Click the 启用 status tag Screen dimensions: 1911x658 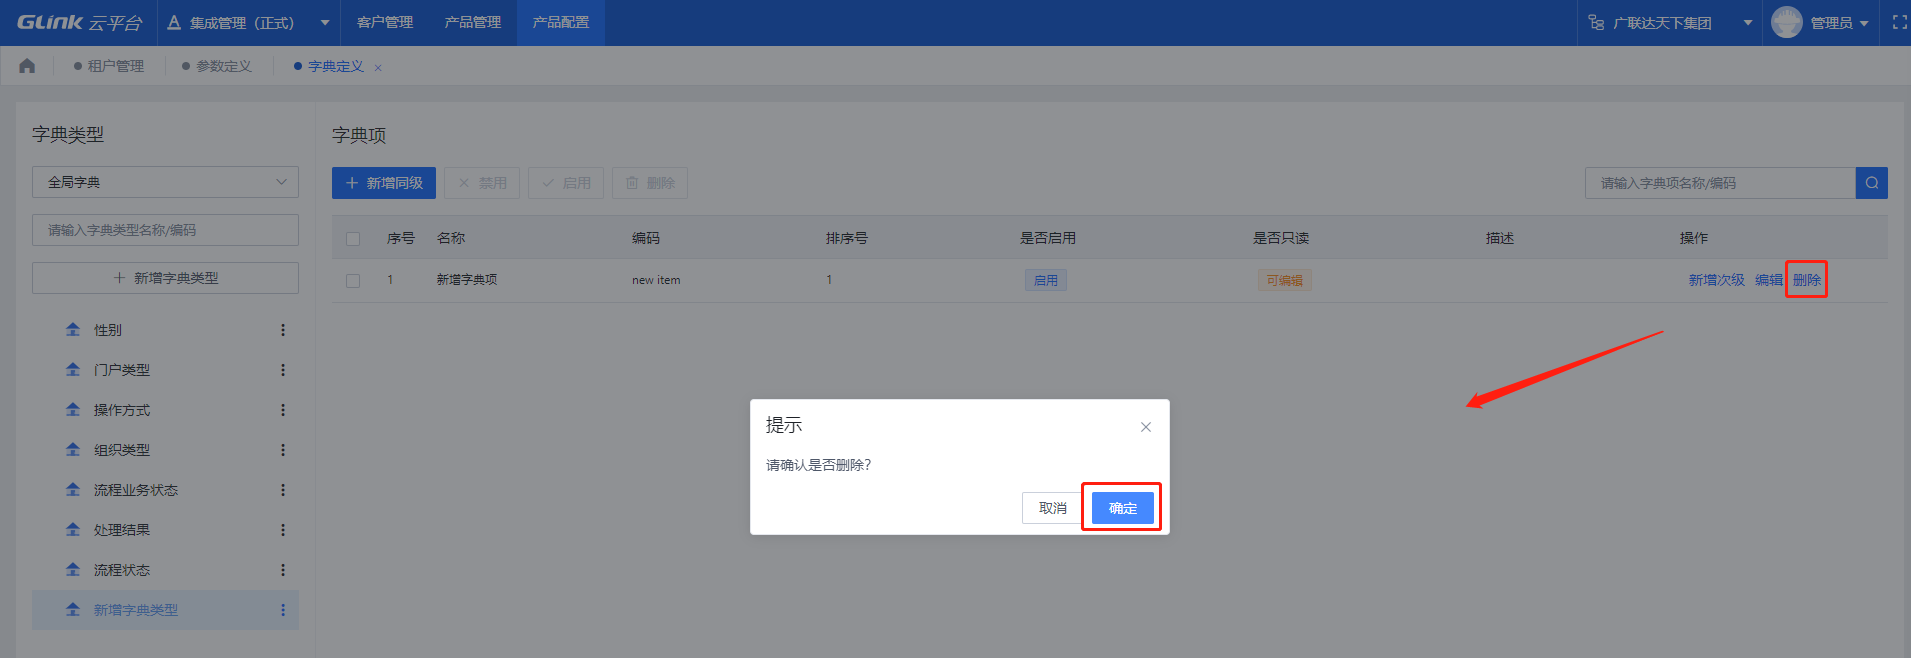pos(1046,281)
